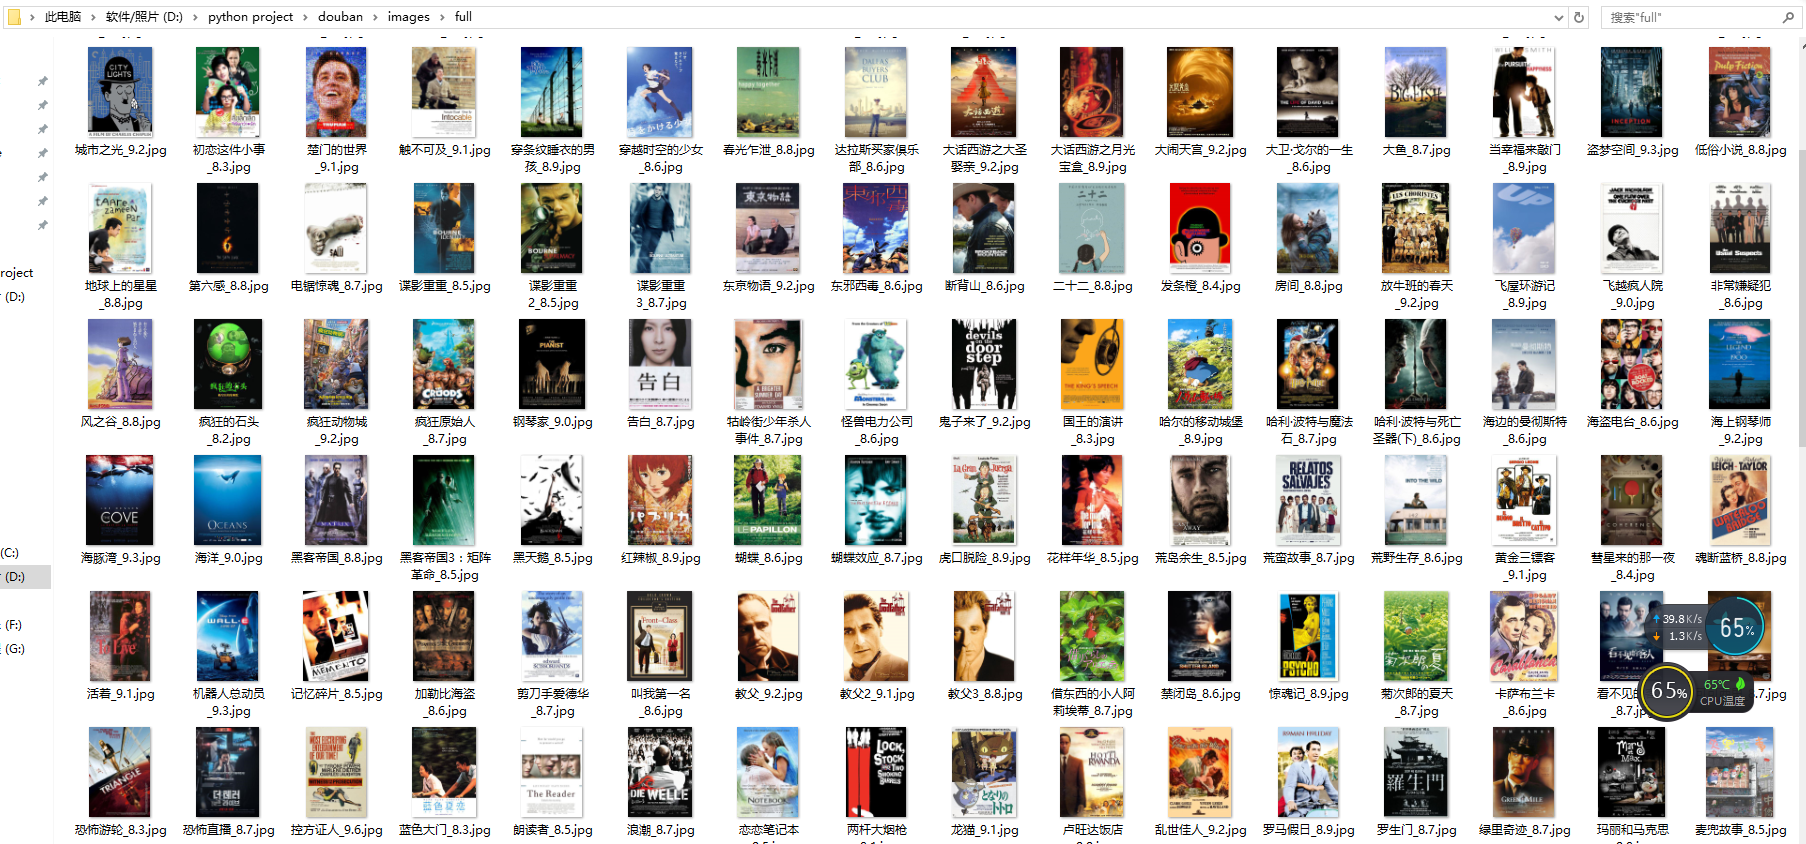Select 惊魂记_8.9.jpg poster
Screen dimensions: 1806x844
[1308, 636]
